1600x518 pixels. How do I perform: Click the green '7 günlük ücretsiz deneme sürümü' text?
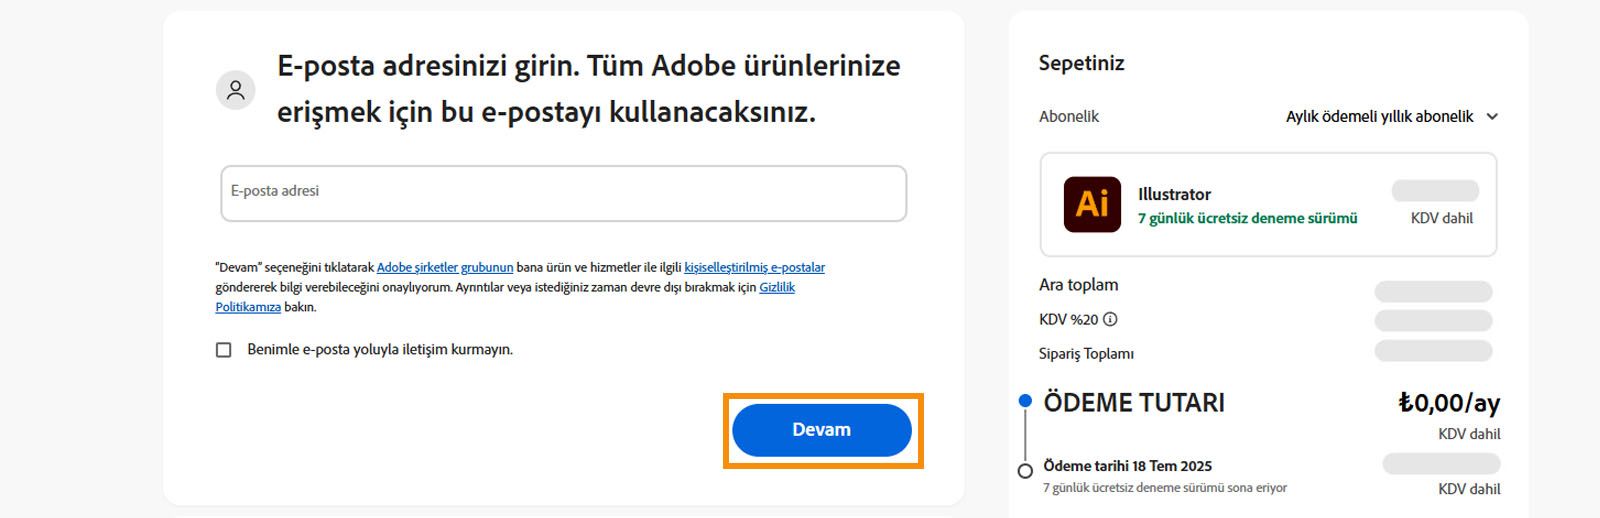(1247, 219)
